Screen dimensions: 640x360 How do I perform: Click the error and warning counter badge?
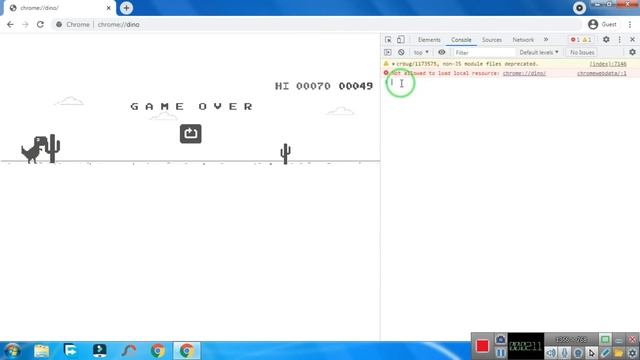click(580, 40)
